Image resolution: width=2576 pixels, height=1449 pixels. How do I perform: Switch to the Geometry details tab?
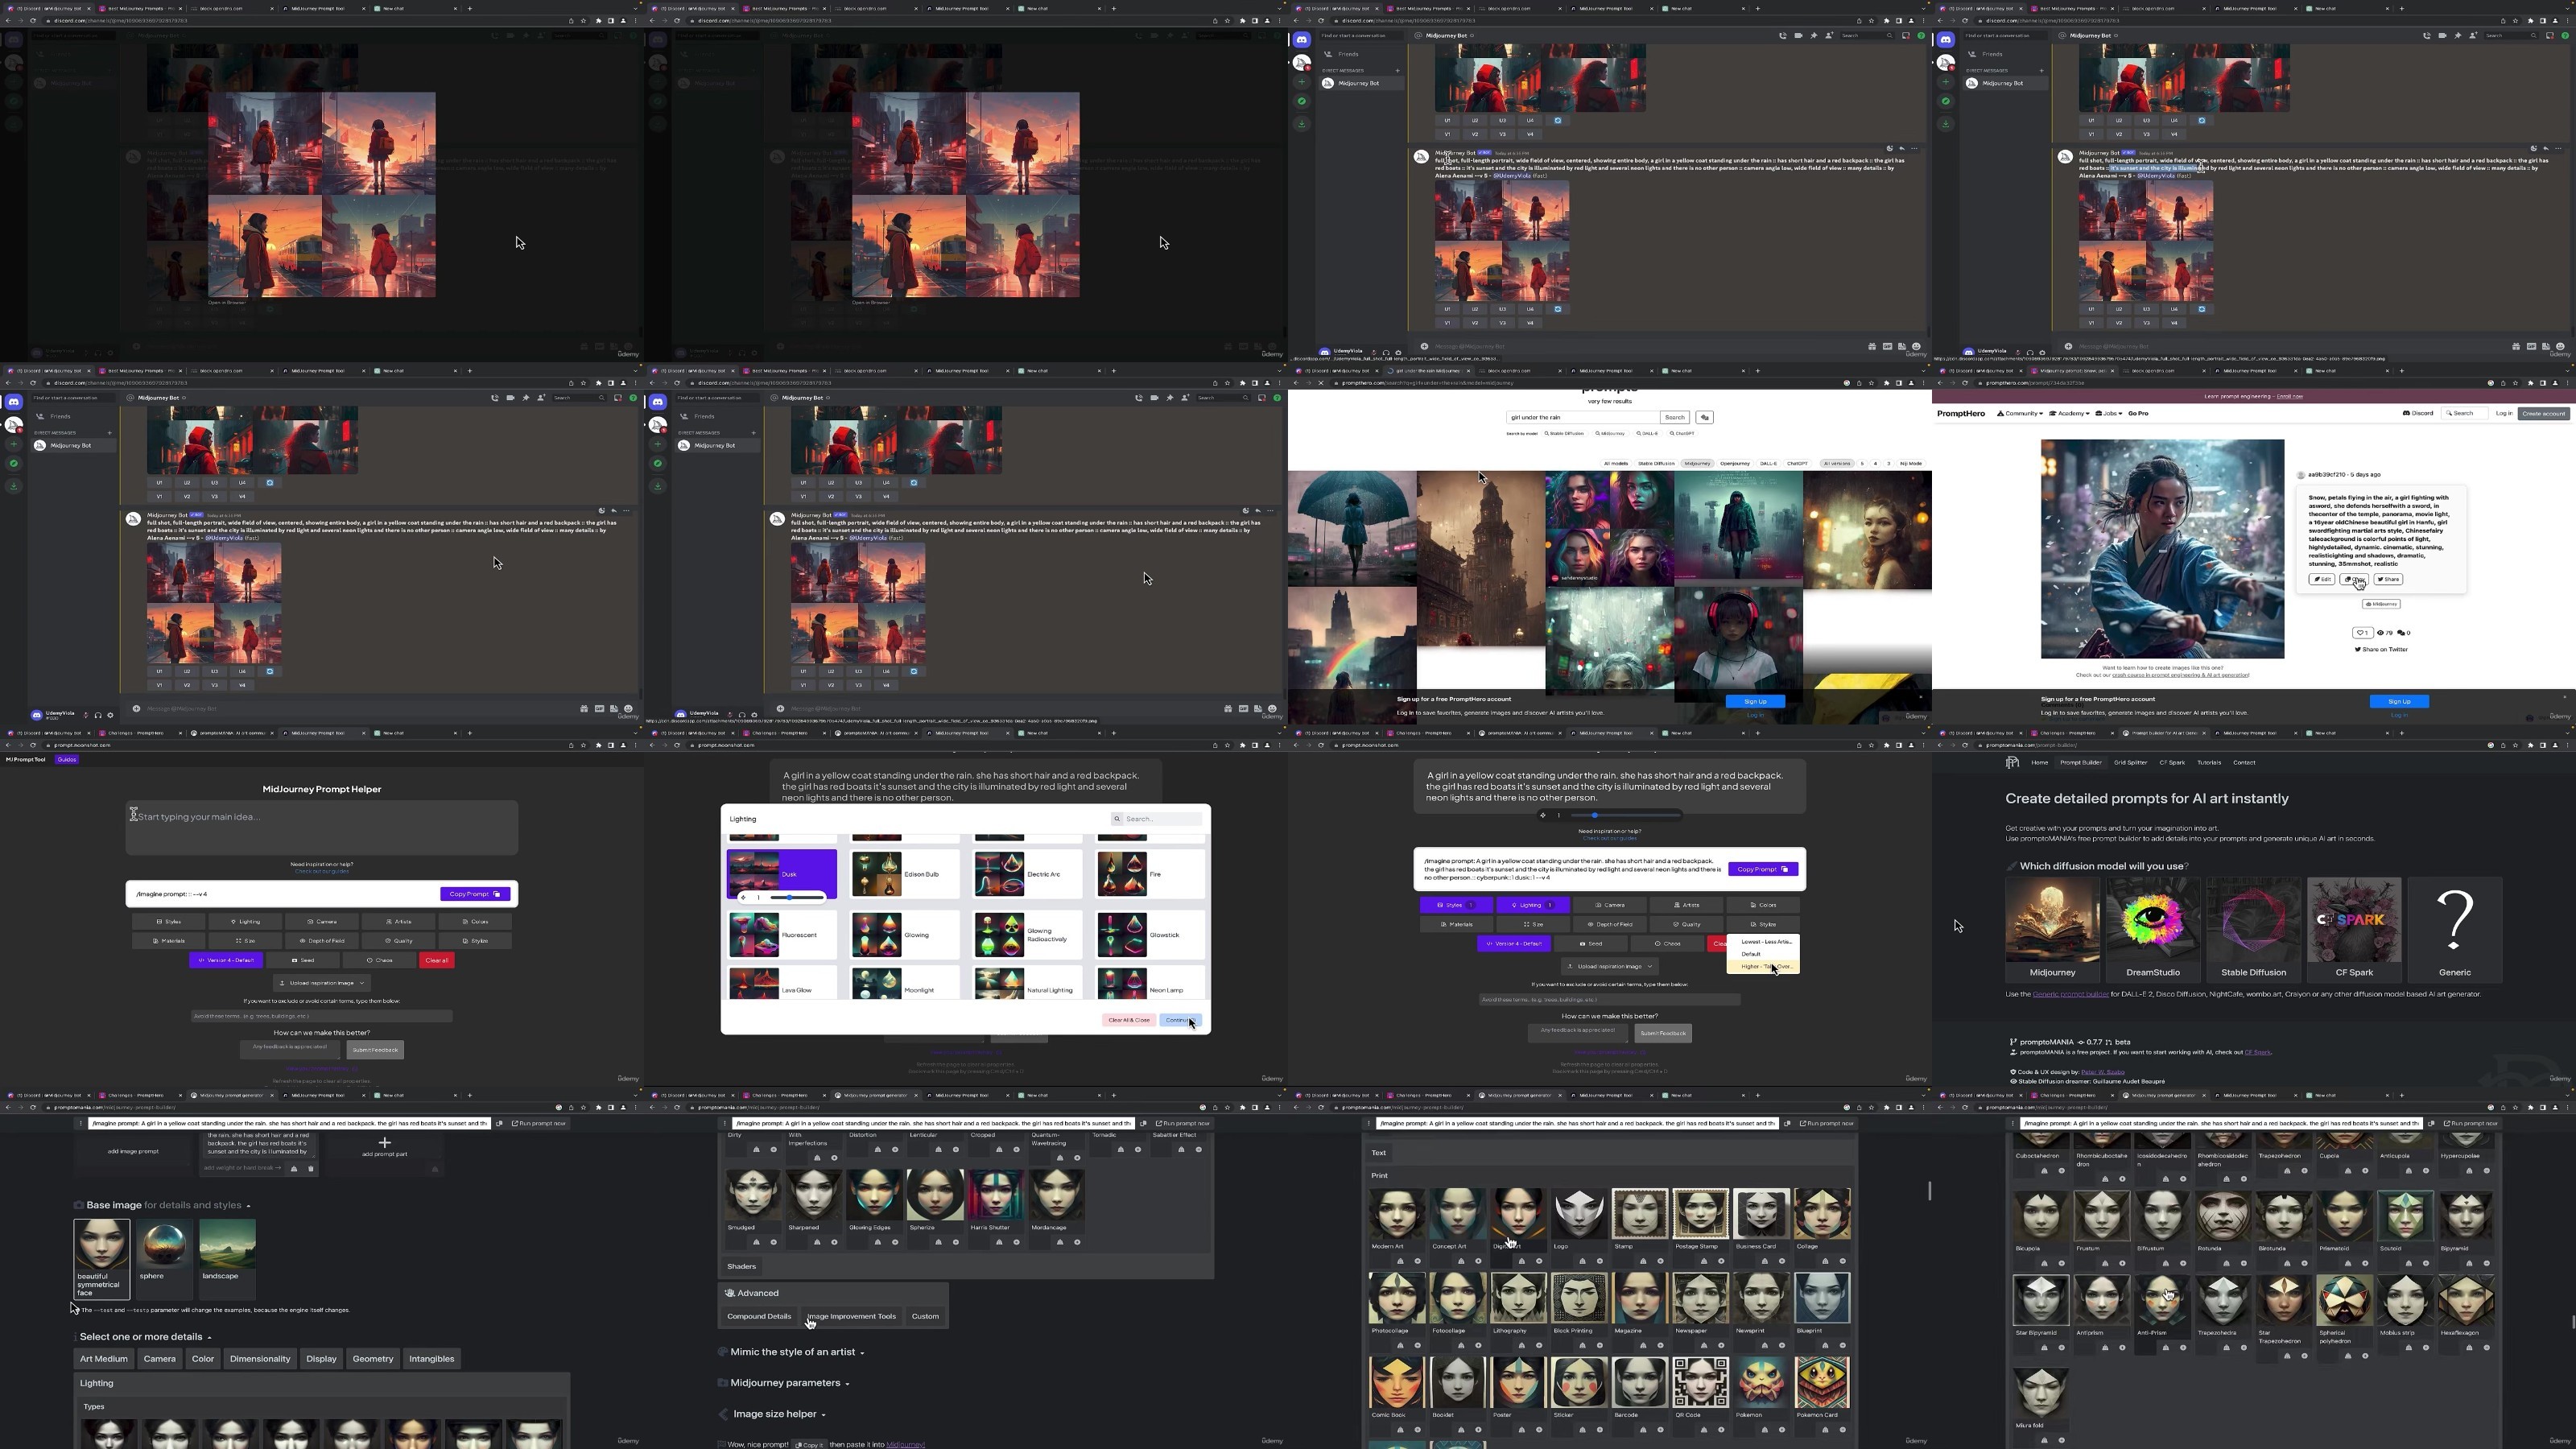(x=373, y=1359)
